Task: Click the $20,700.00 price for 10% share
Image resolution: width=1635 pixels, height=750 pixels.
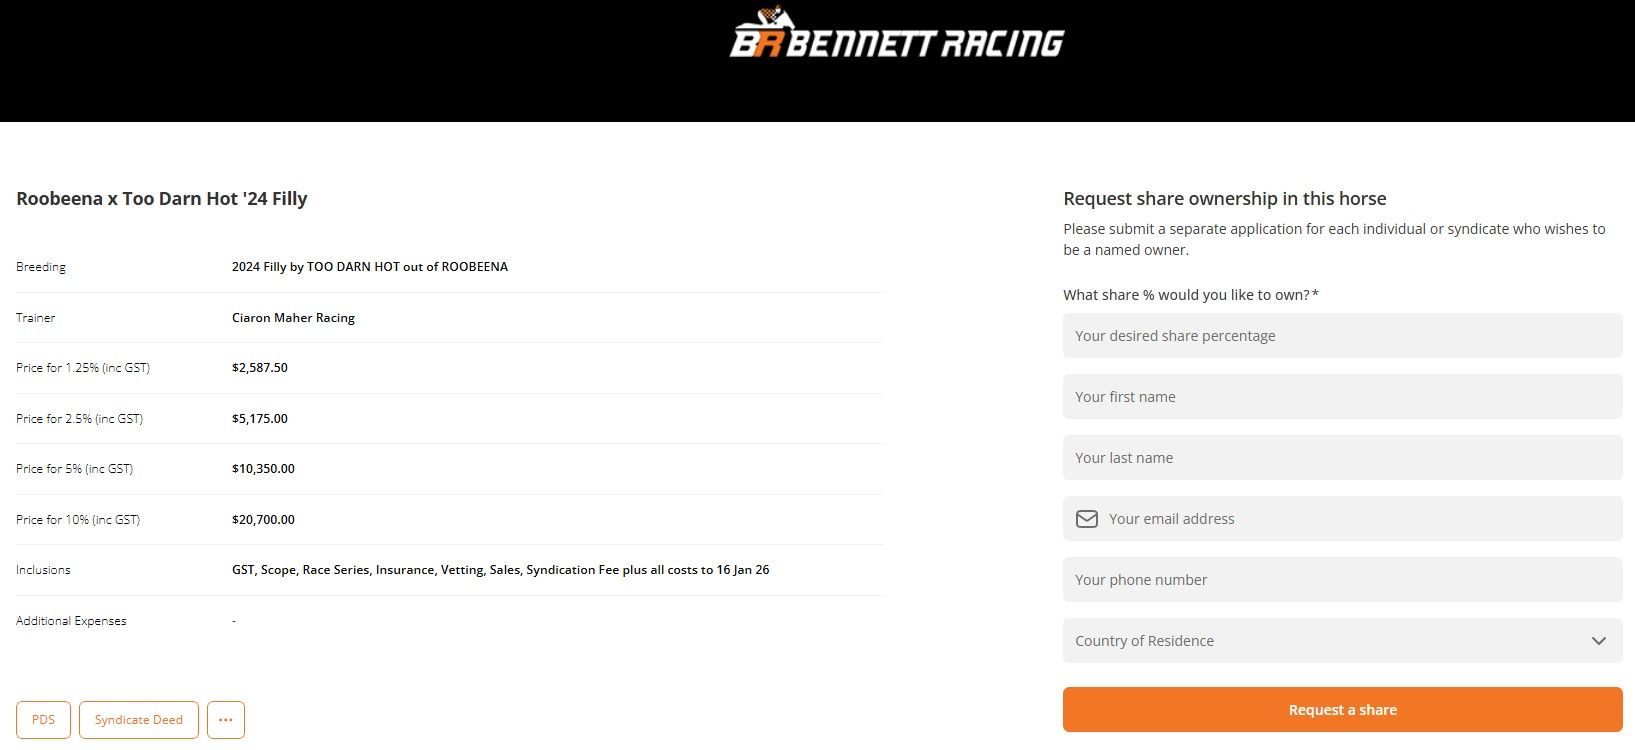Action: pos(263,520)
